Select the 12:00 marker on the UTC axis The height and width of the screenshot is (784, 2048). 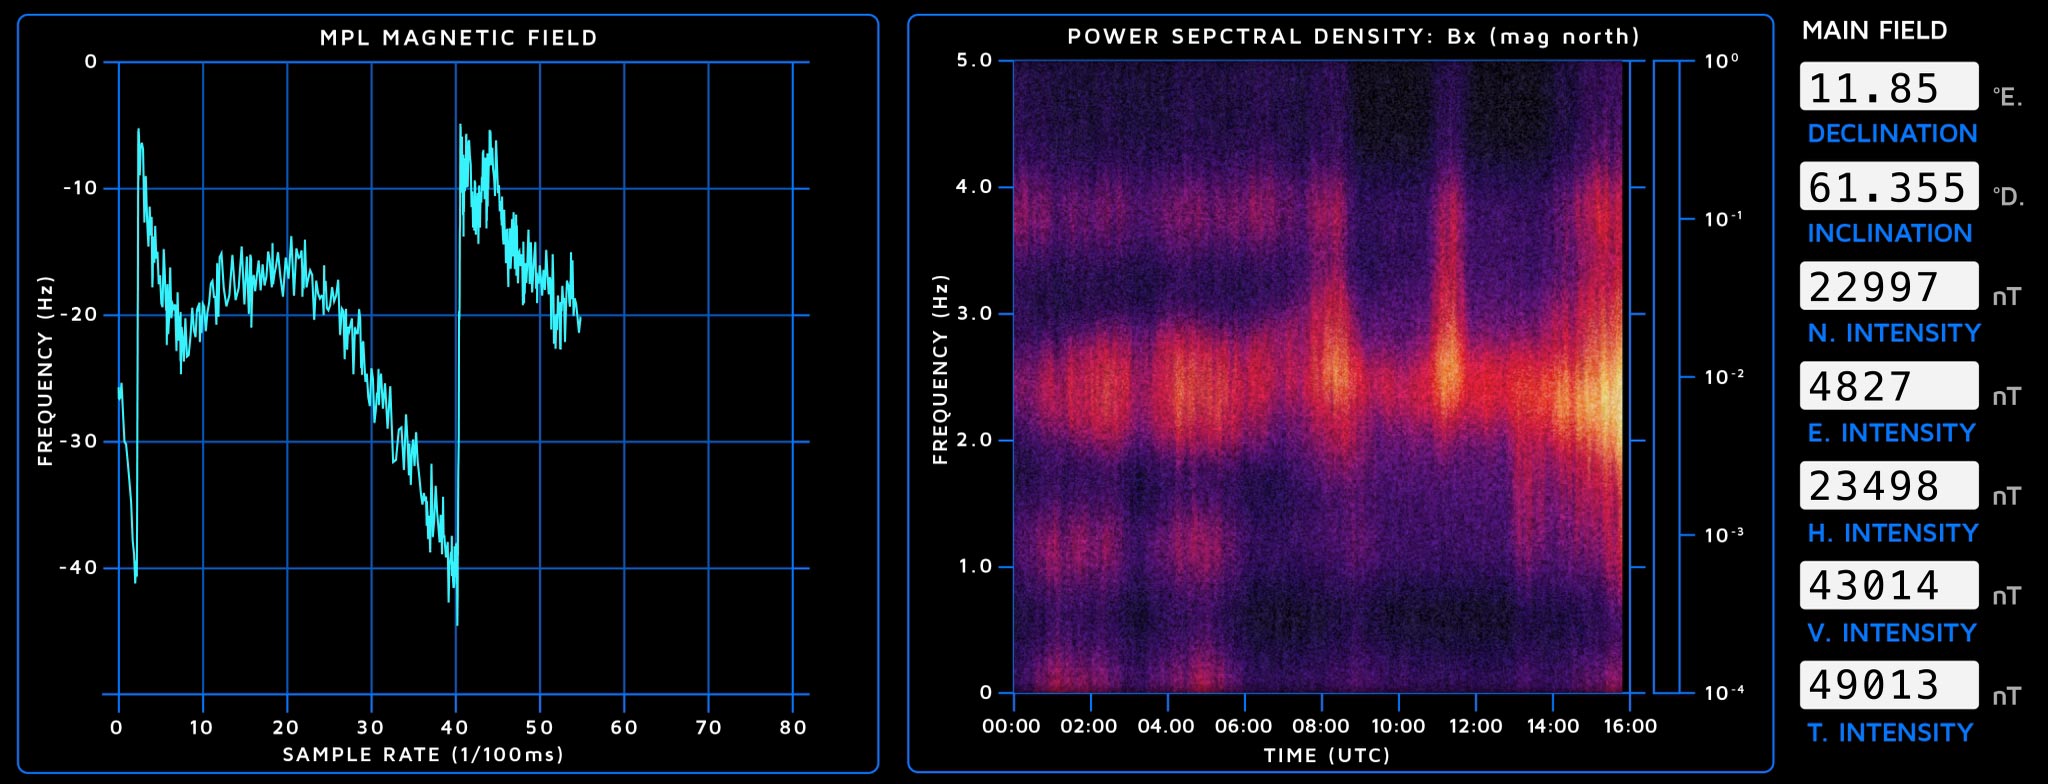pos(1475,726)
